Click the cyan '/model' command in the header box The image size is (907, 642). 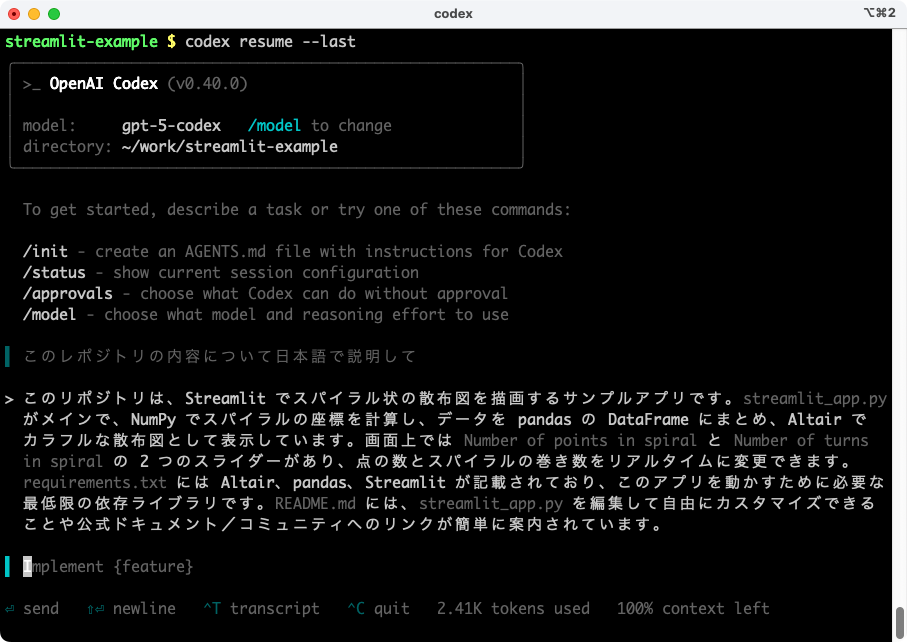coord(274,126)
